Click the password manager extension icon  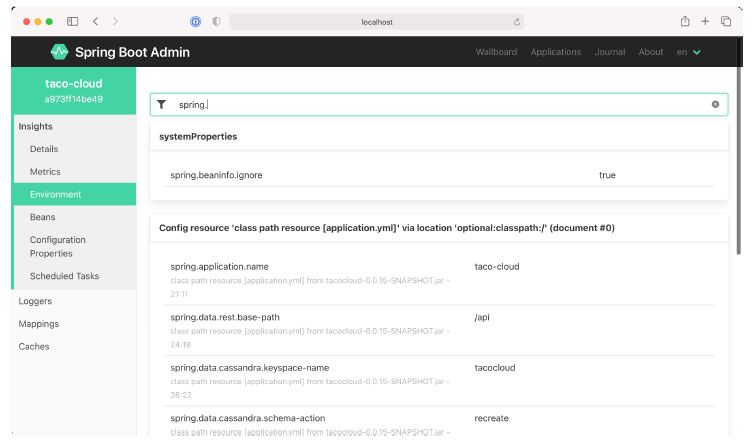click(195, 21)
